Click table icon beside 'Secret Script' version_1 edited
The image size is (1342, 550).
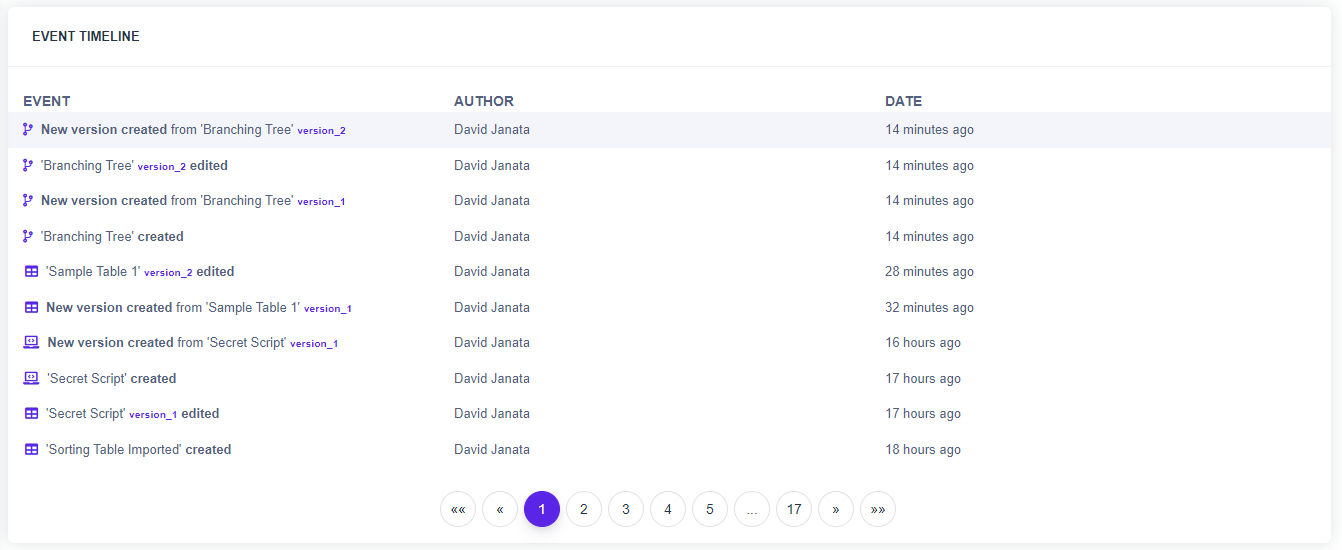[31, 414]
